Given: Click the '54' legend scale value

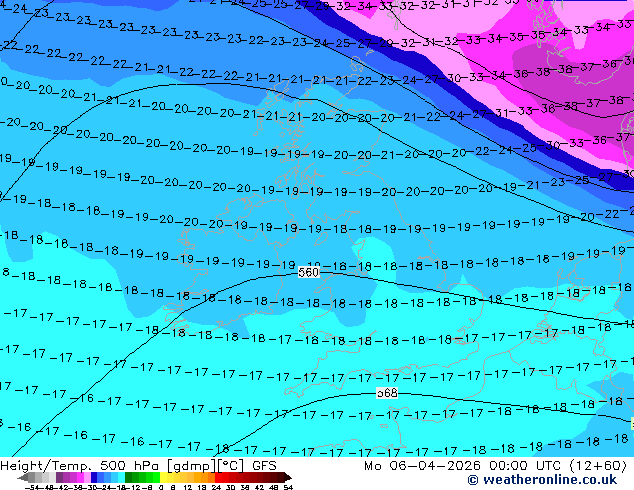Looking at the screenshot, I should tap(288, 487).
